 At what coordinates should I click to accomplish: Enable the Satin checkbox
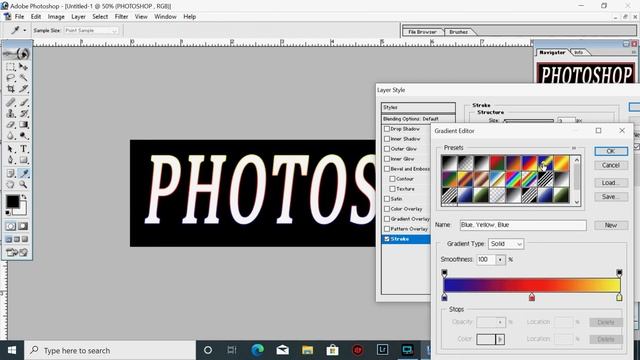[x=387, y=199]
